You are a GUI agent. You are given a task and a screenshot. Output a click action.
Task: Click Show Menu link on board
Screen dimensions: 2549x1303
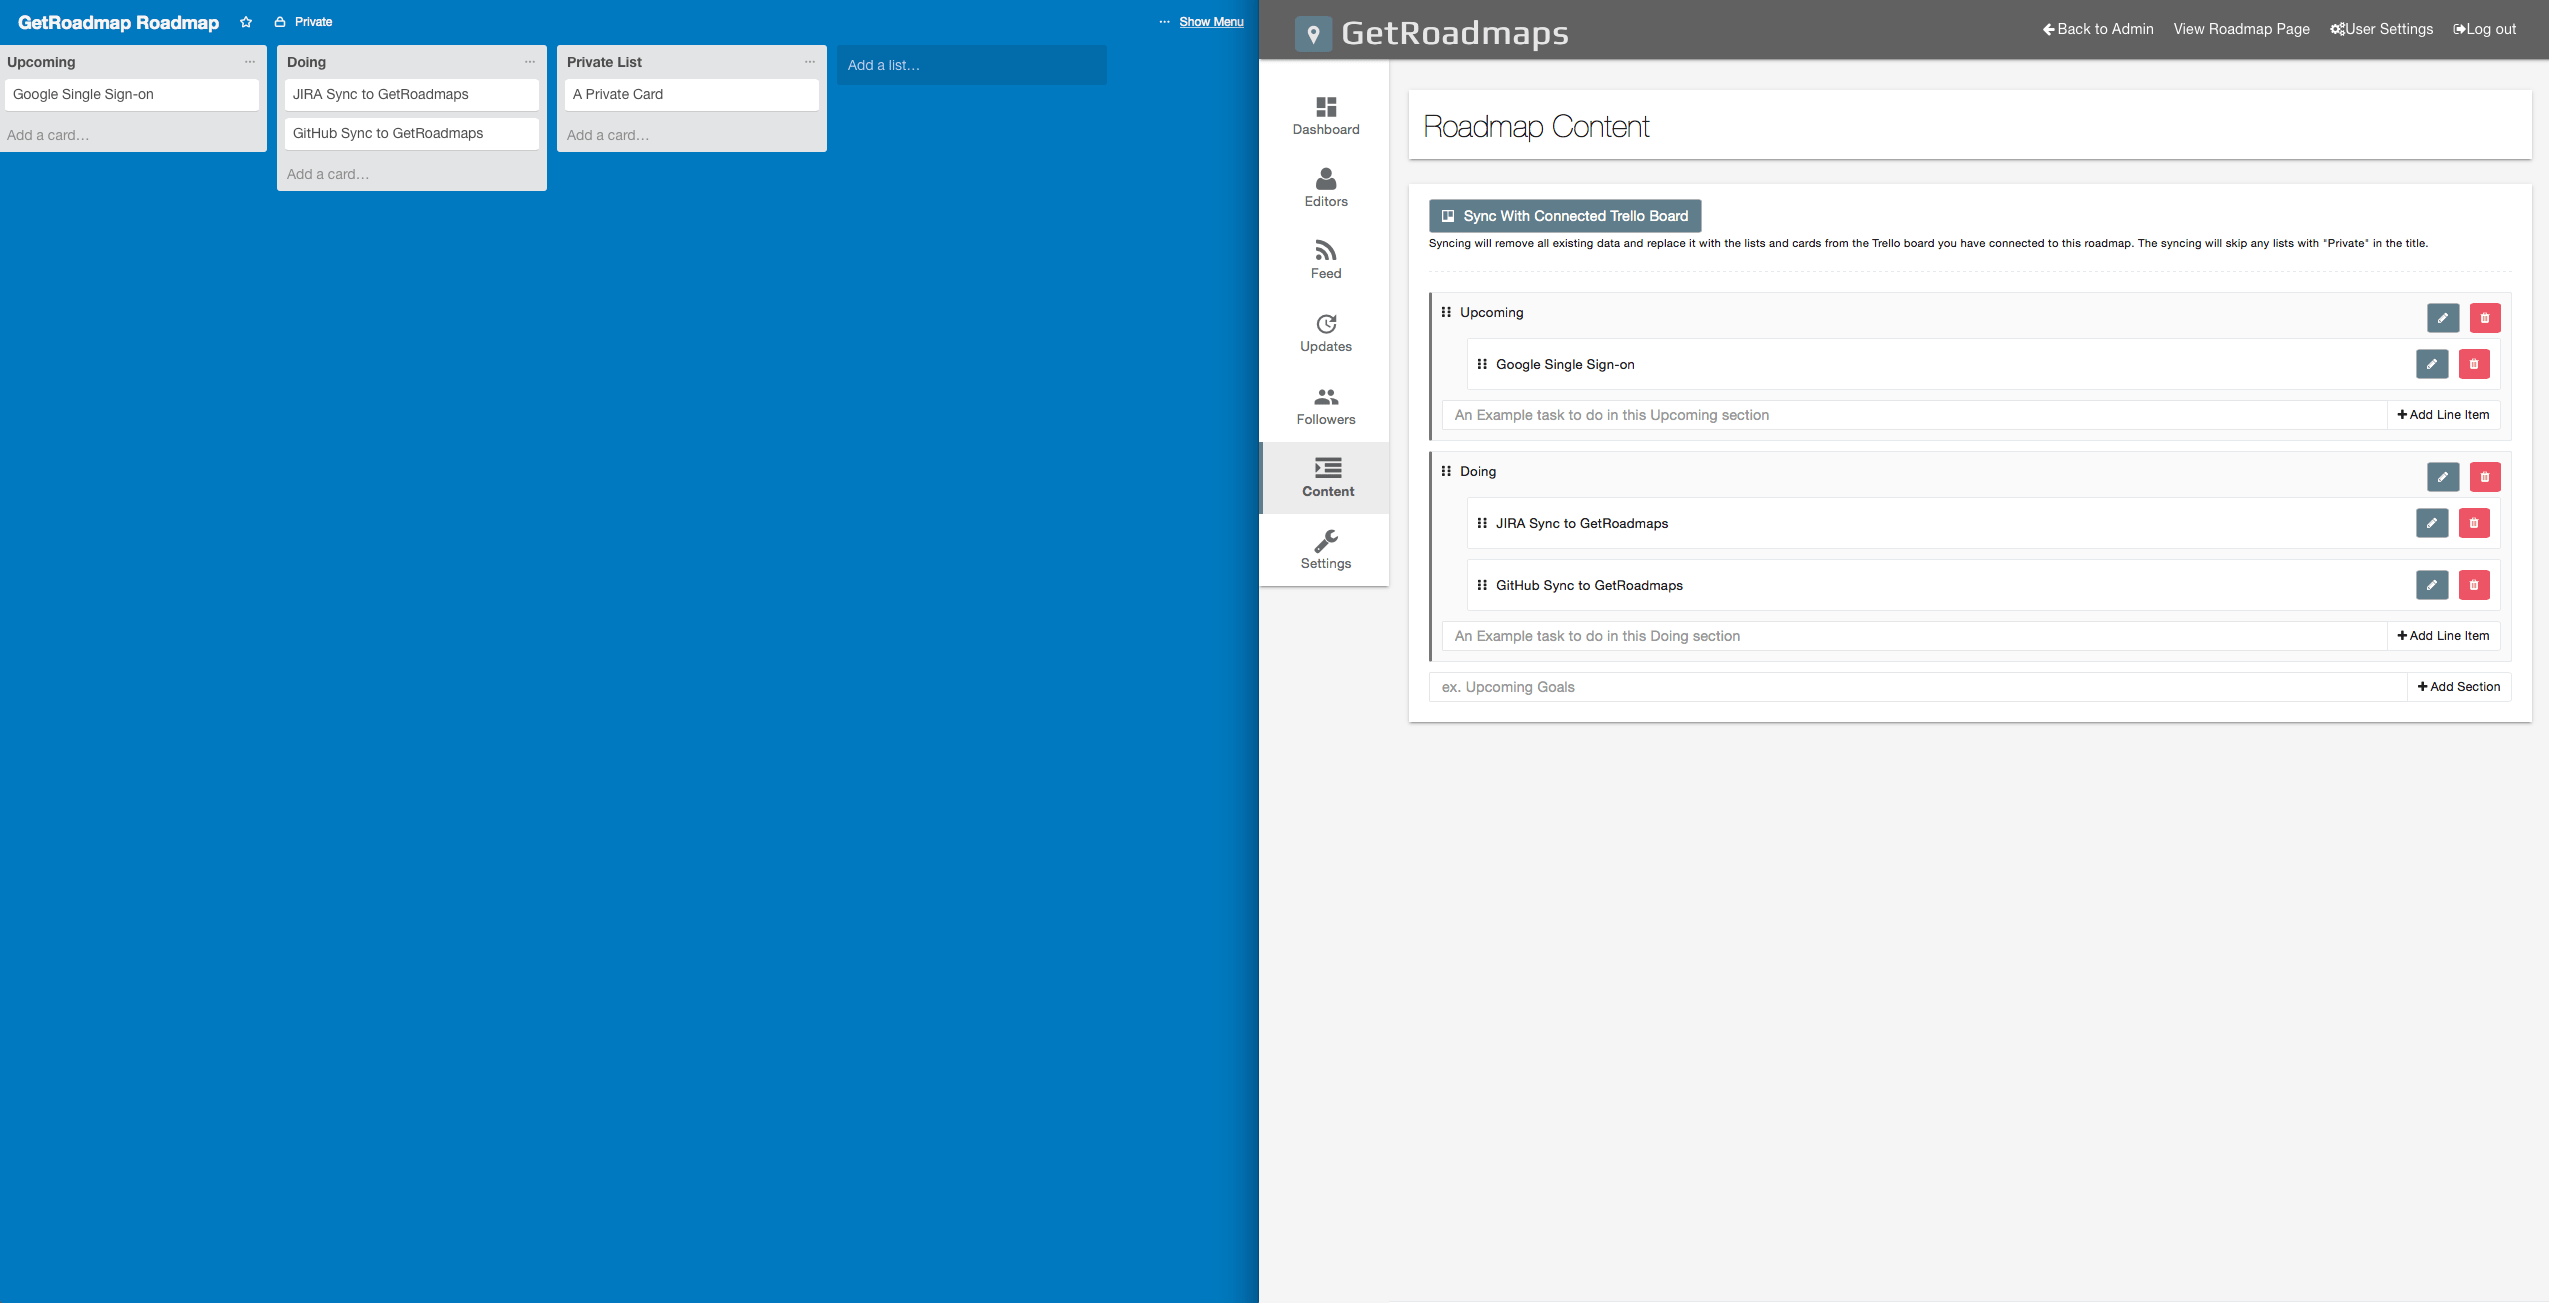pos(1211,22)
